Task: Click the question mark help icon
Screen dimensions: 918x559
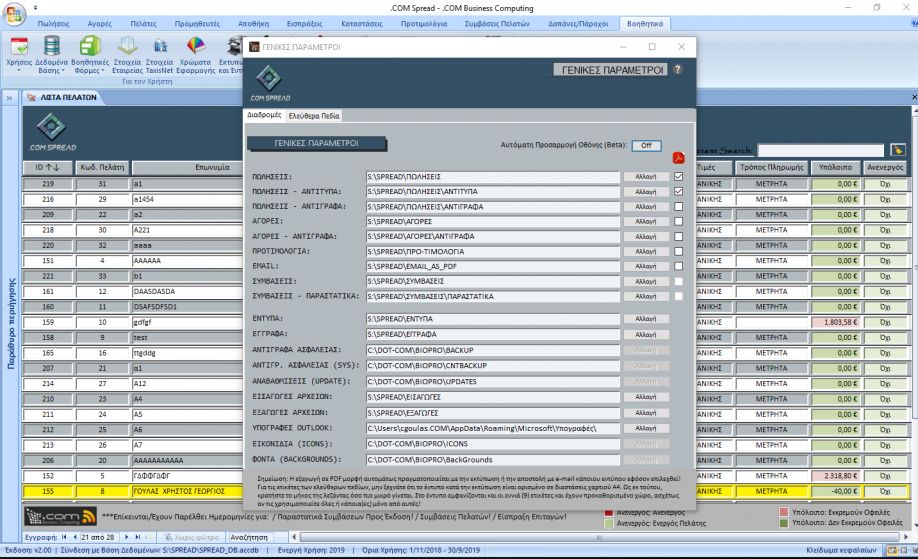Action: (677, 69)
